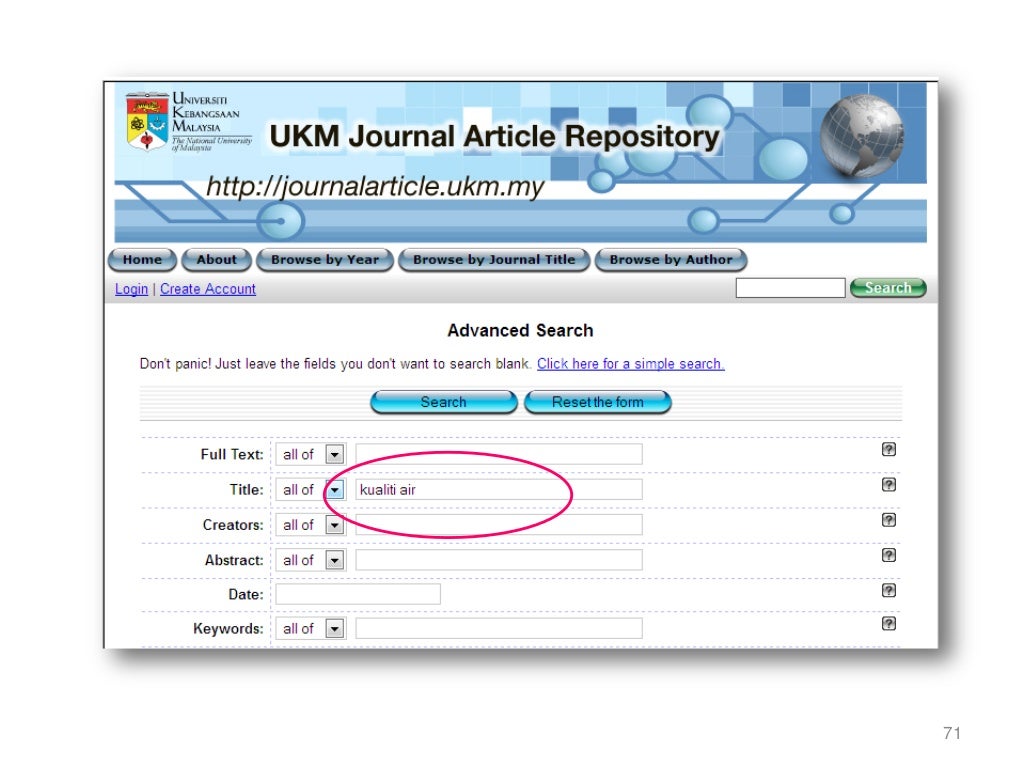Click the 'Date:' label

[246, 594]
